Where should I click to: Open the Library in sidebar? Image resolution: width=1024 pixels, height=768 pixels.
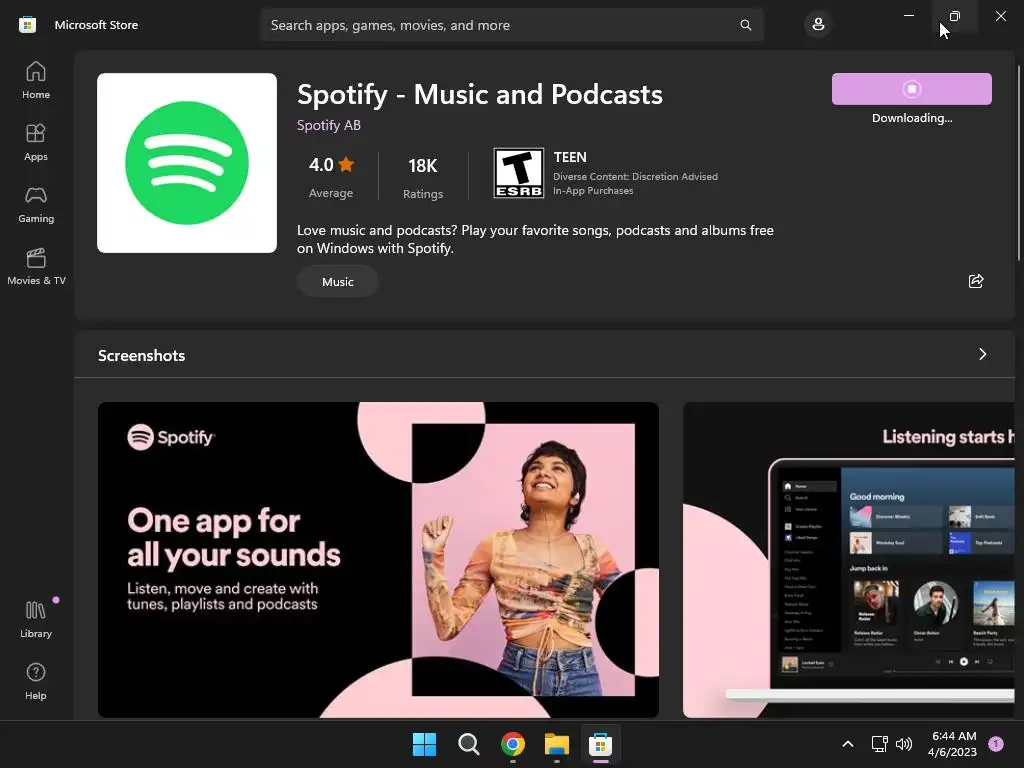36,620
